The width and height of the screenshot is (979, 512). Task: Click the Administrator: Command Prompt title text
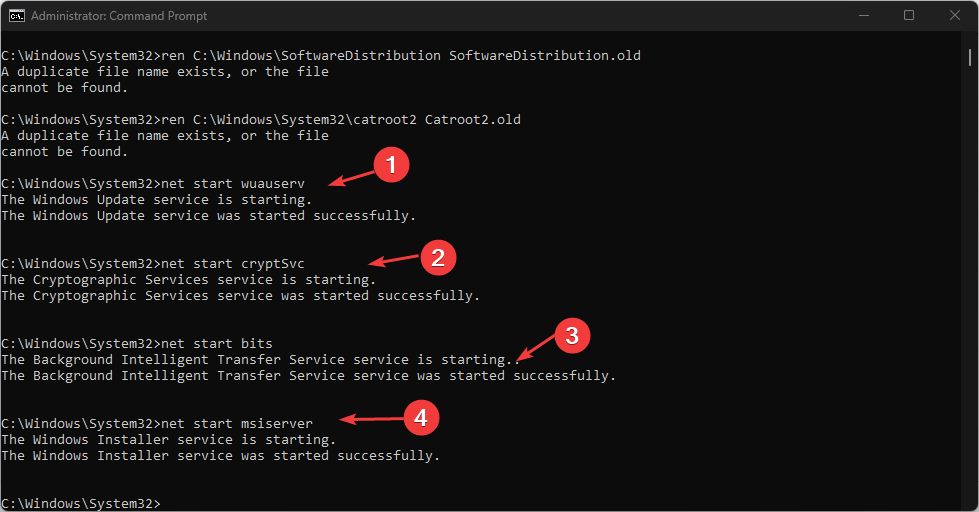coord(119,16)
